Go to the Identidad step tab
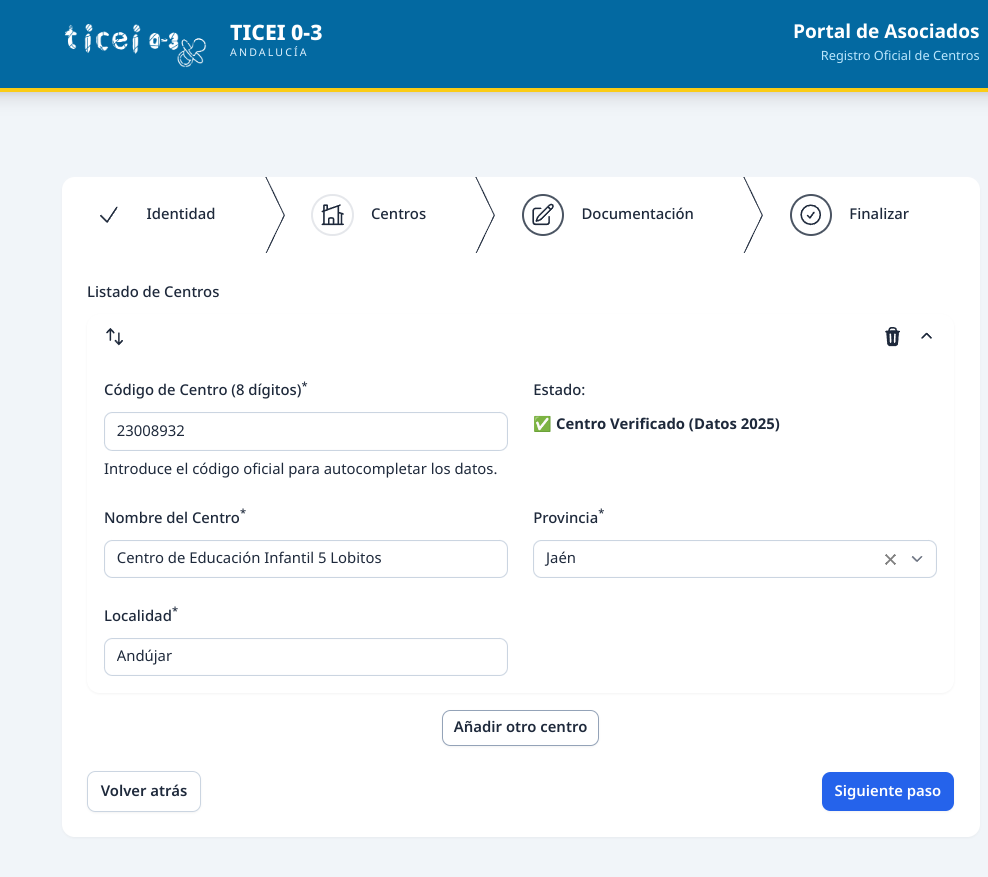This screenshot has width=988, height=877. 180,214
